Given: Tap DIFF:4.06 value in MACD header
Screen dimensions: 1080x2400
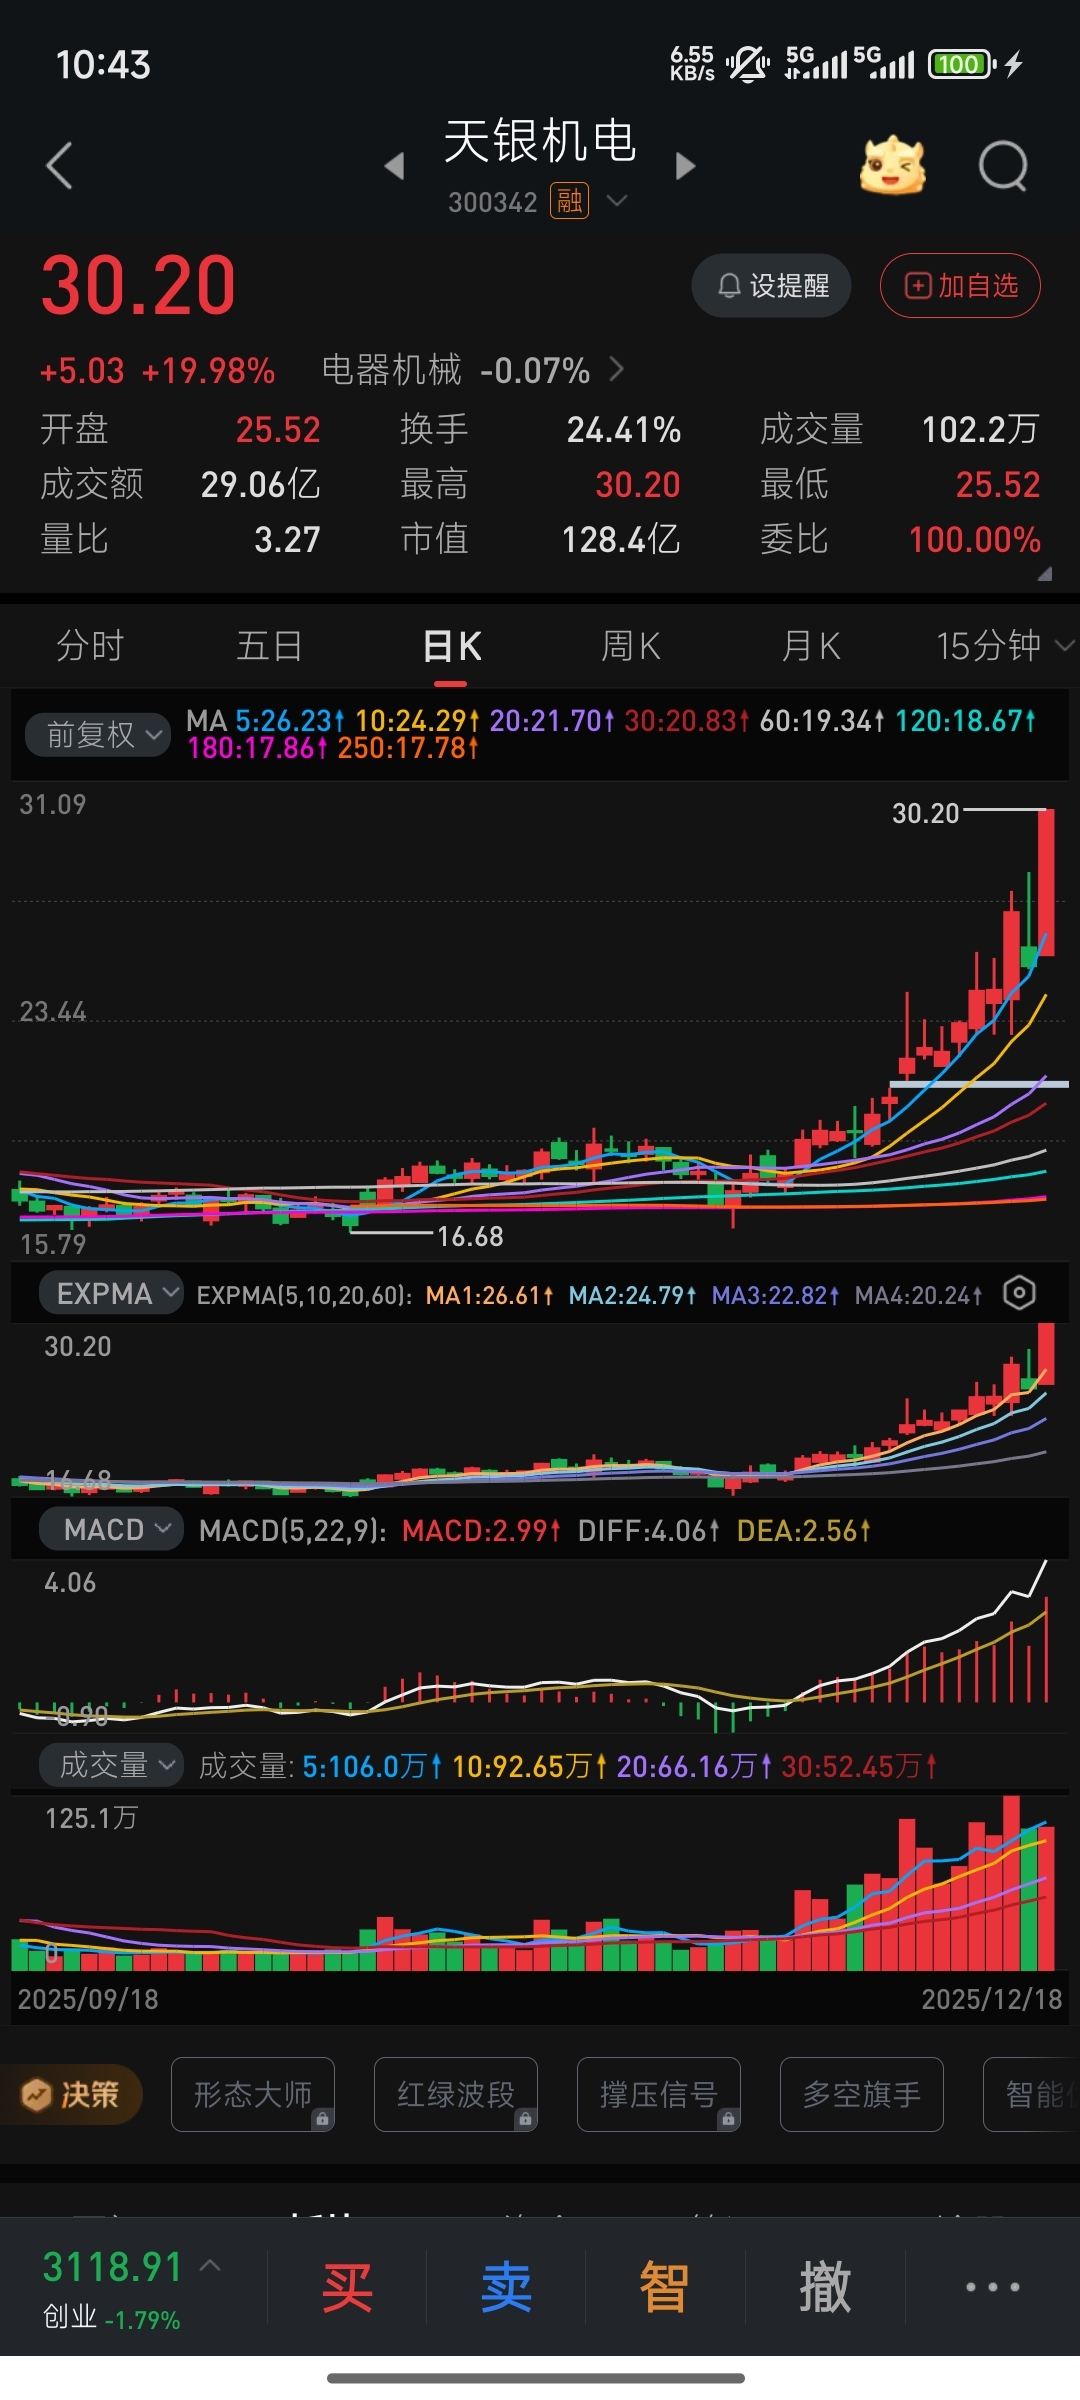Looking at the screenshot, I should pos(648,1530).
